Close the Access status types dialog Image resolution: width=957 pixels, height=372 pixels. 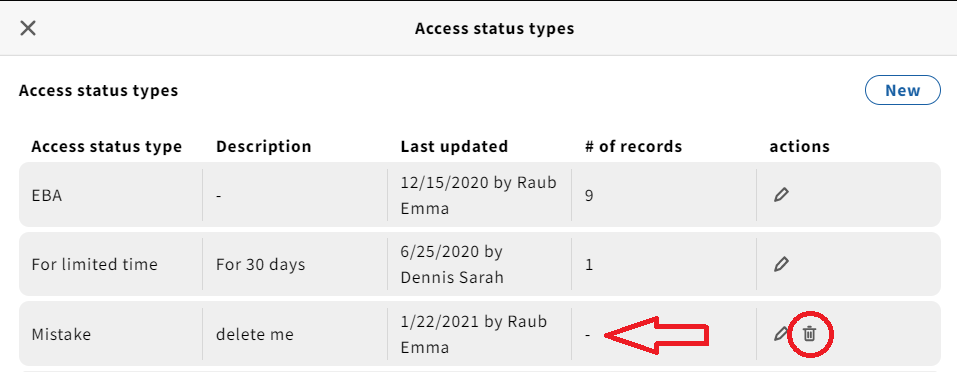tap(28, 28)
